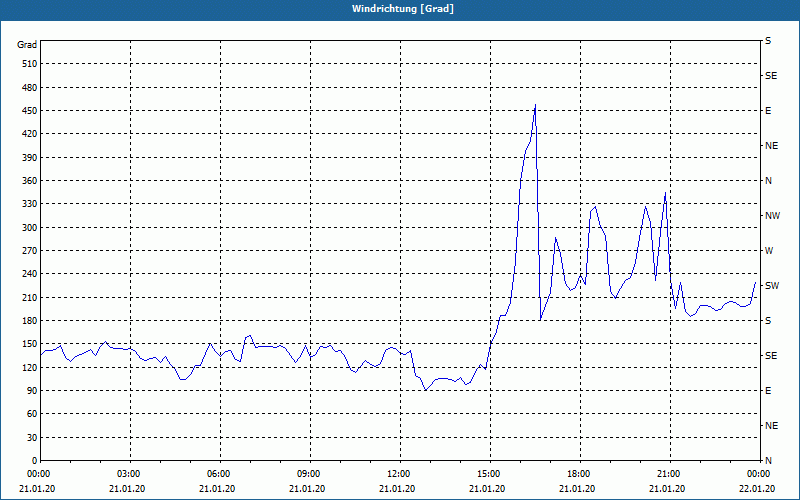Select the 00:00 label above first 21.01.20

[x=38, y=473]
